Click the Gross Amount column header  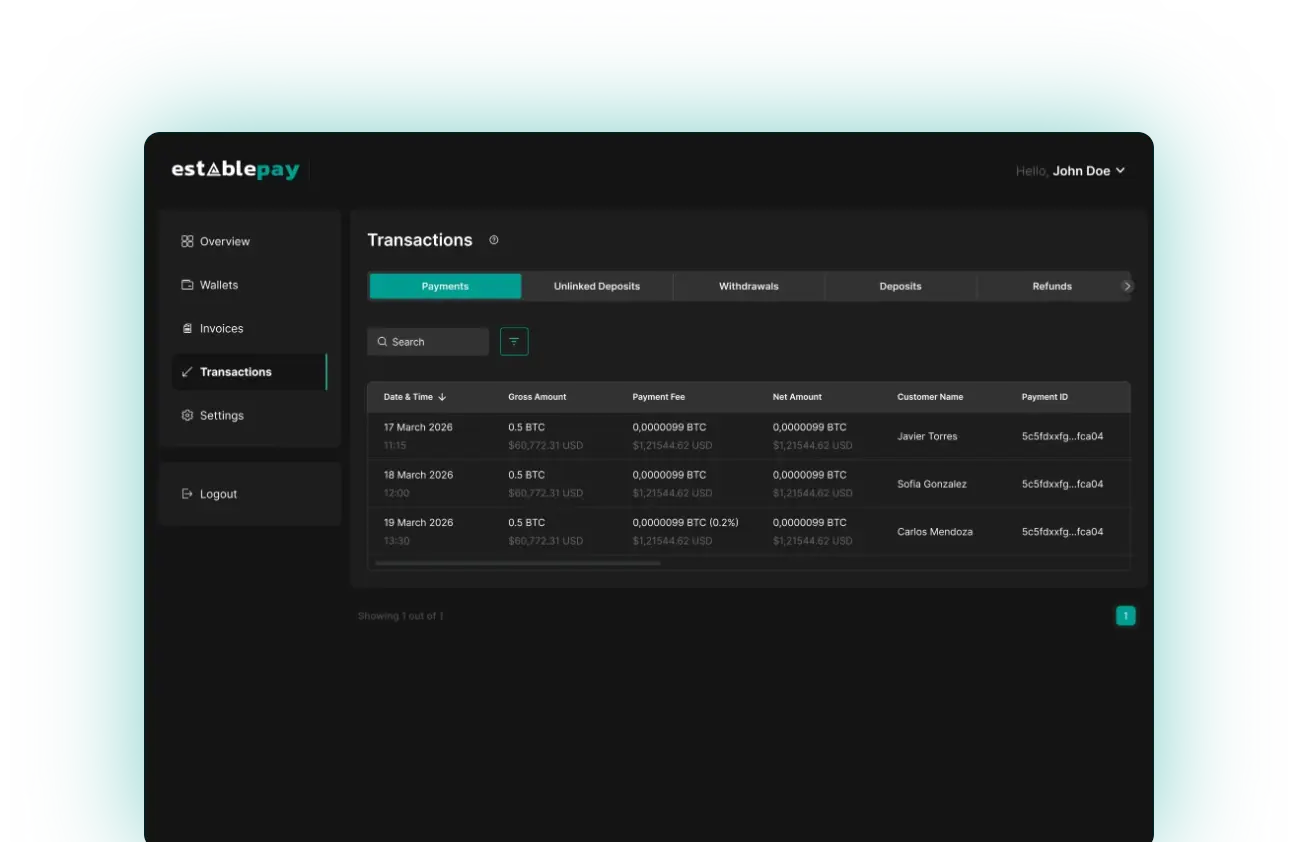coord(537,397)
